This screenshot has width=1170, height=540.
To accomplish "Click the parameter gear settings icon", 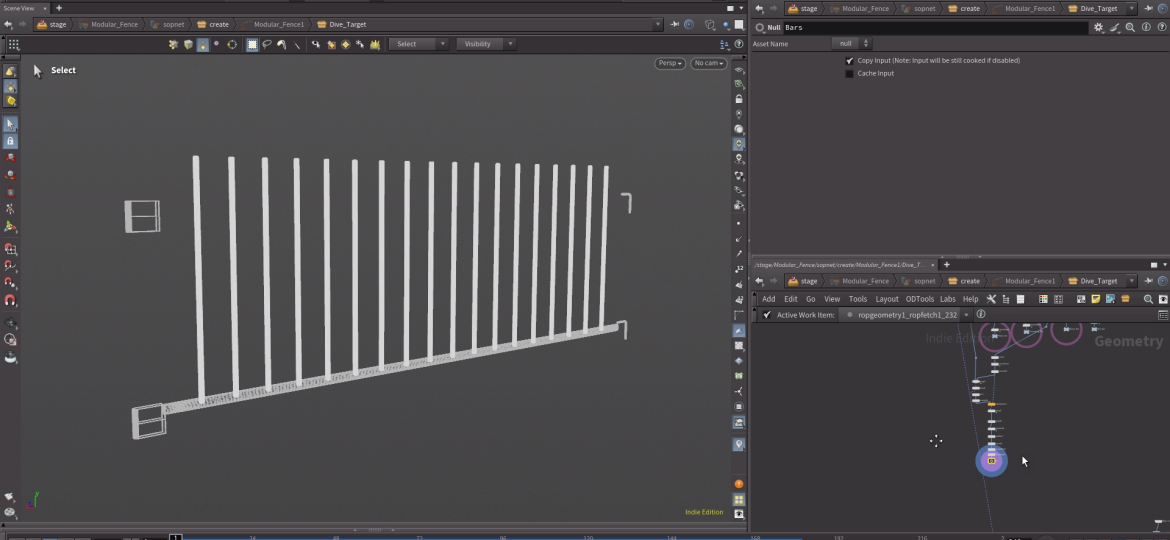I will (x=1099, y=28).
